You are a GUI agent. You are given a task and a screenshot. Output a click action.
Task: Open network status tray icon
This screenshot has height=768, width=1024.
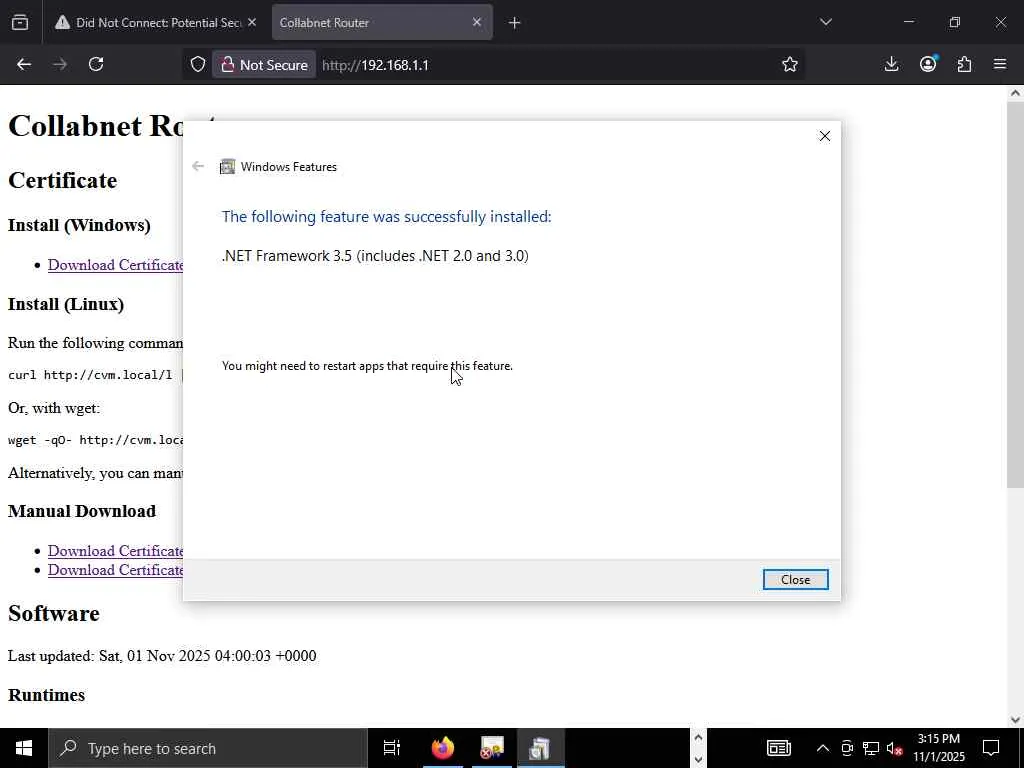coord(871,748)
